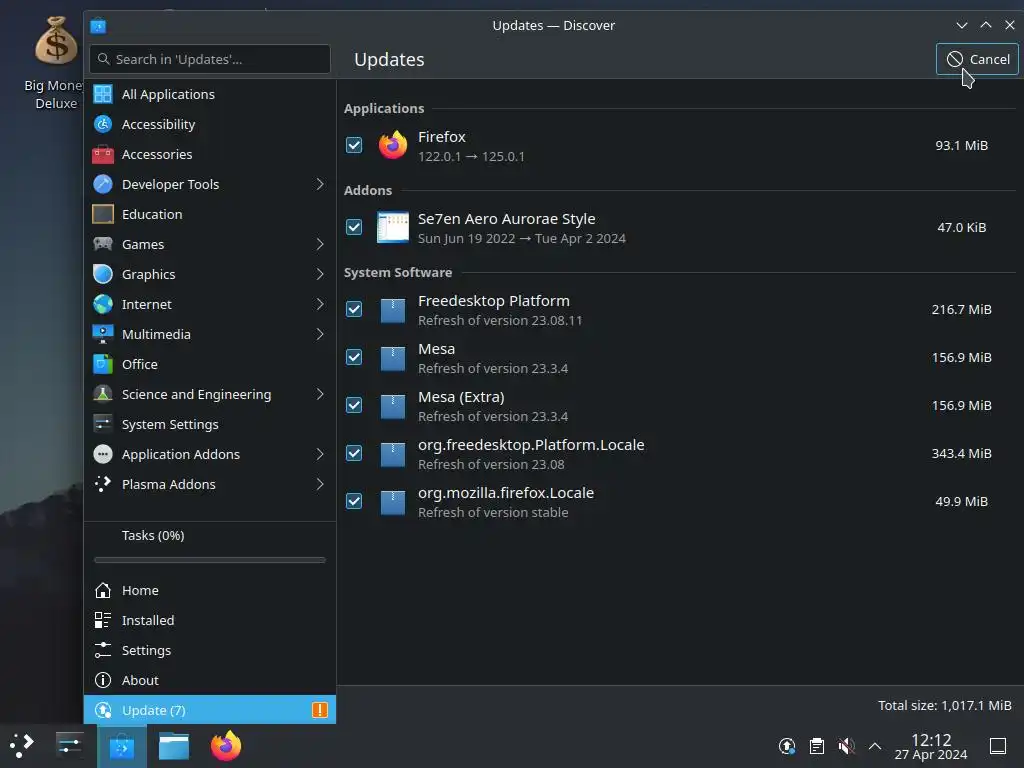The height and width of the screenshot is (768, 1024).
Task: Click the '343.4 MiB' size value
Action: [961, 453]
